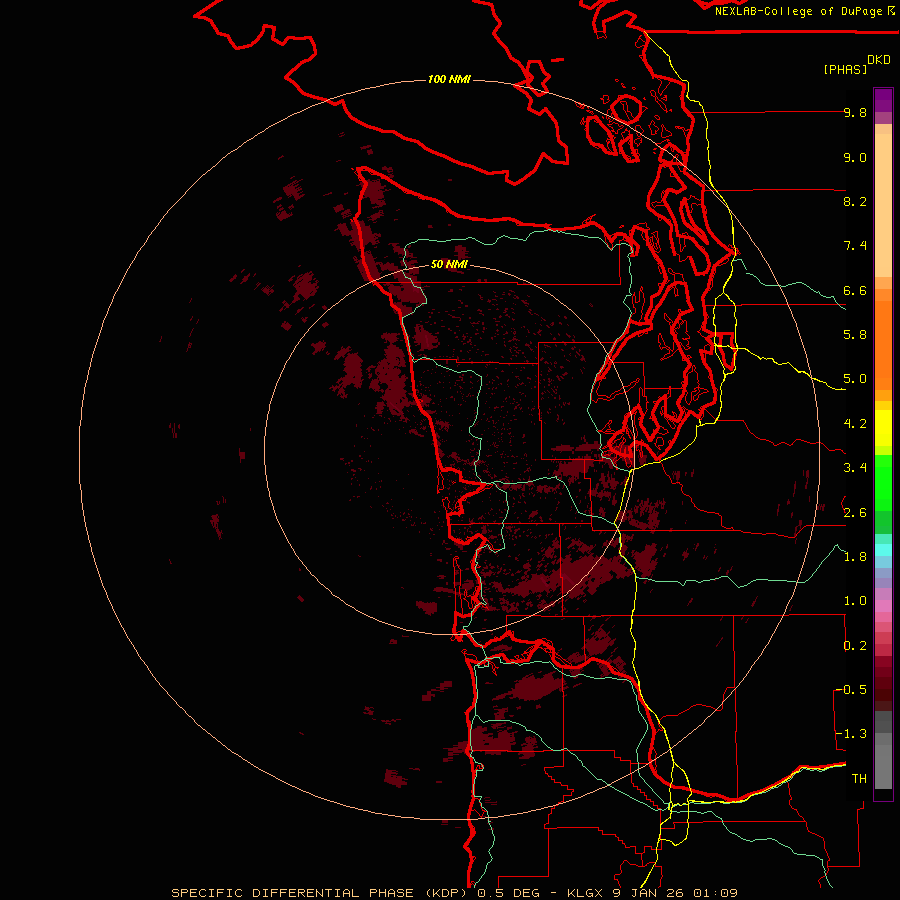Image resolution: width=900 pixels, height=900 pixels.
Task: Click the 1.0 value on color scale
Action: click(855, 601)
